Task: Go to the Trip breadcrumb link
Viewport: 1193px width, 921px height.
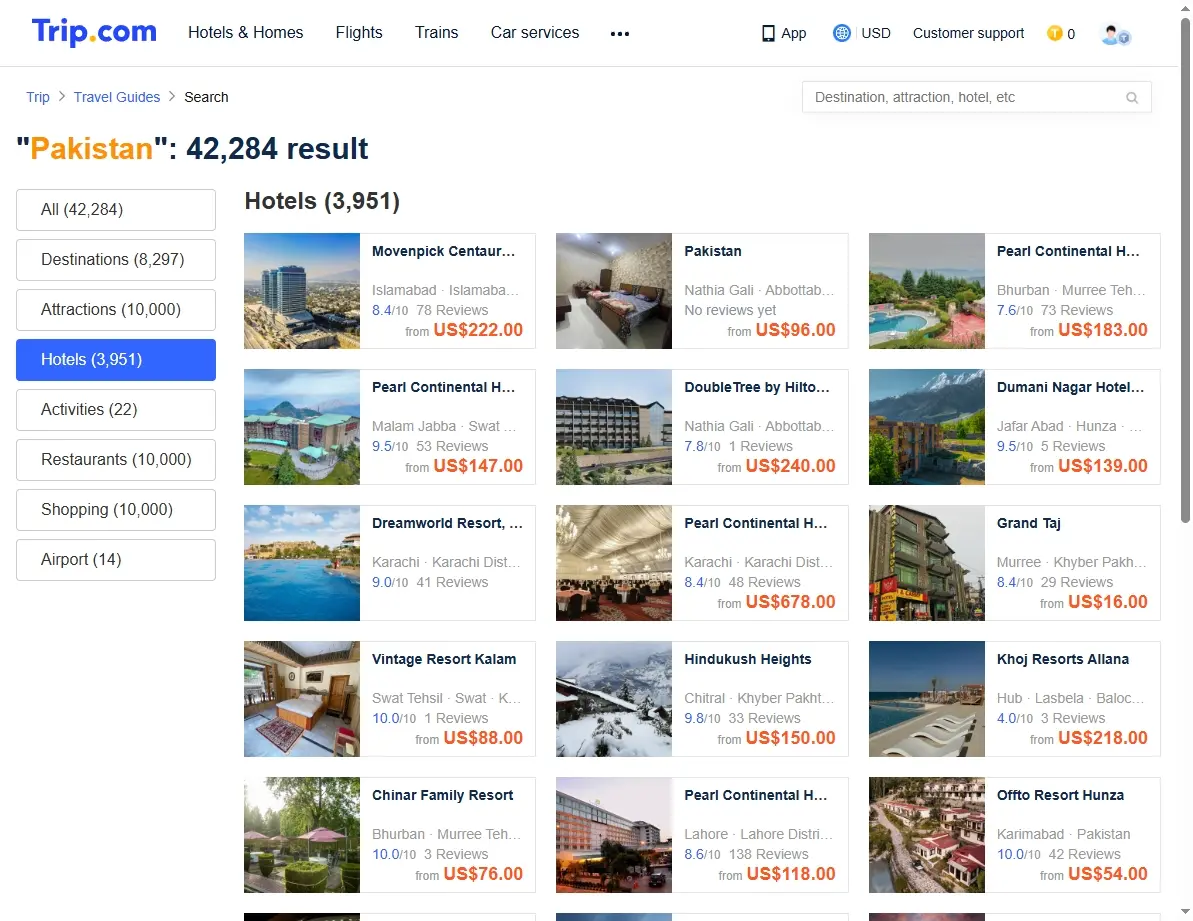Action: point(38,97)
